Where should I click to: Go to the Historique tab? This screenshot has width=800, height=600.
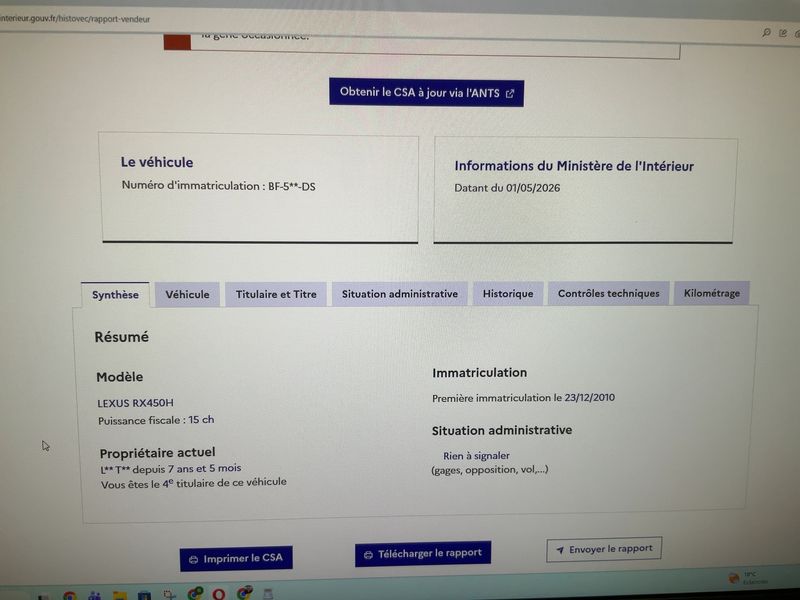pyautogui.click(x=508, y=293)
